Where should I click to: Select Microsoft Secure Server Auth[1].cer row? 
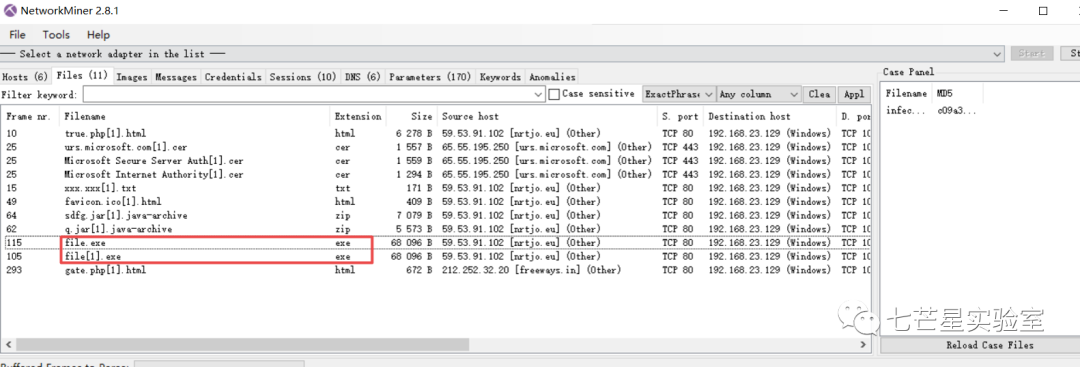pyautogui.click(x=436, y=160)
